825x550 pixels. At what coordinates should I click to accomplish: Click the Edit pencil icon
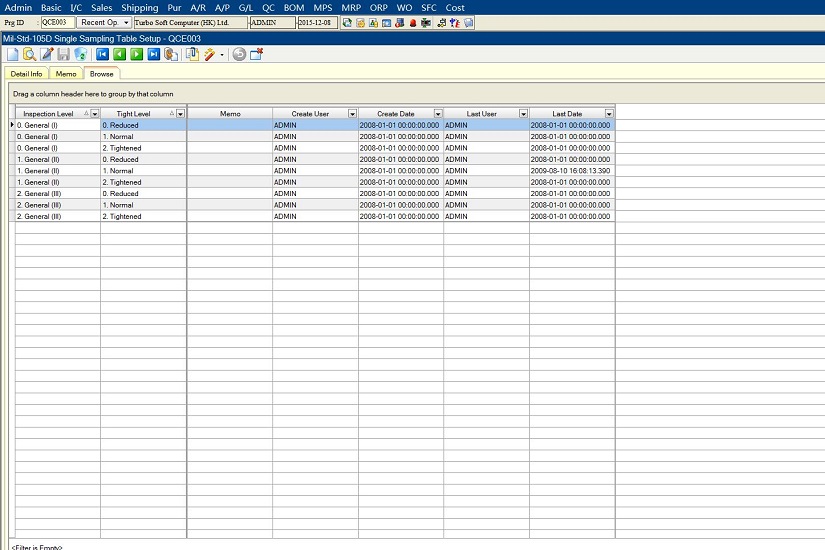pyautogui.click(x=47, y=54)
